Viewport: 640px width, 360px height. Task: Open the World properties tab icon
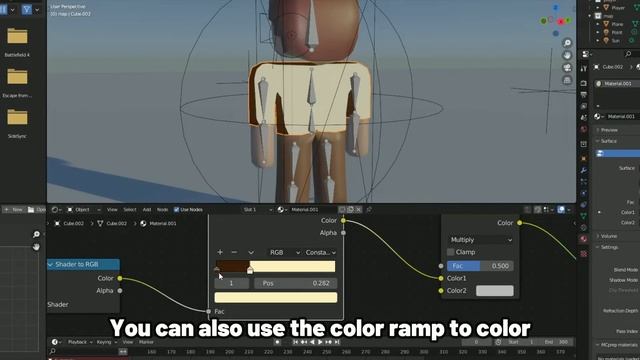[584, 129]
